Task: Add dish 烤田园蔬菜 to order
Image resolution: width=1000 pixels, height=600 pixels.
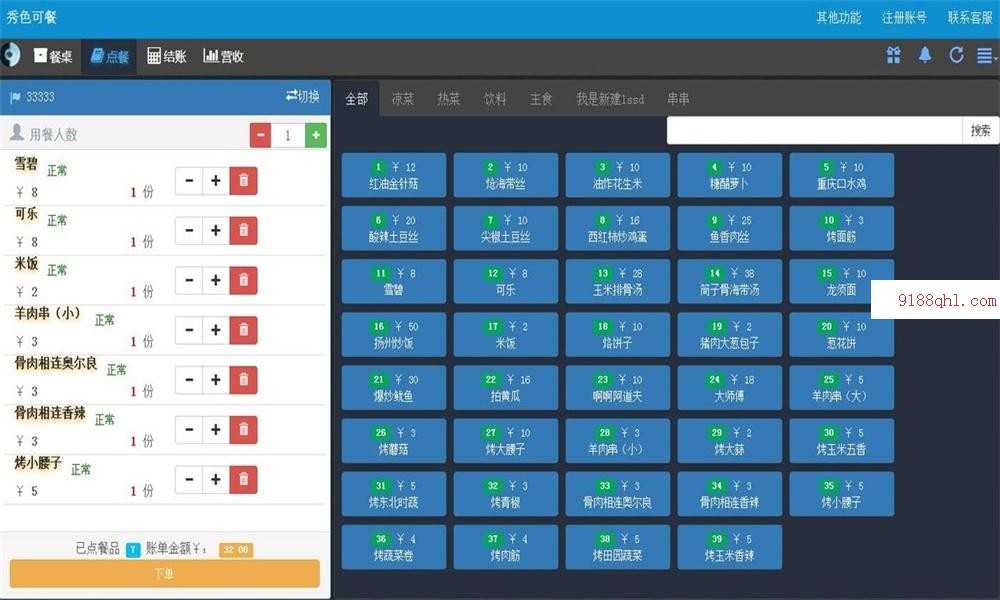Action: (617, 547)
